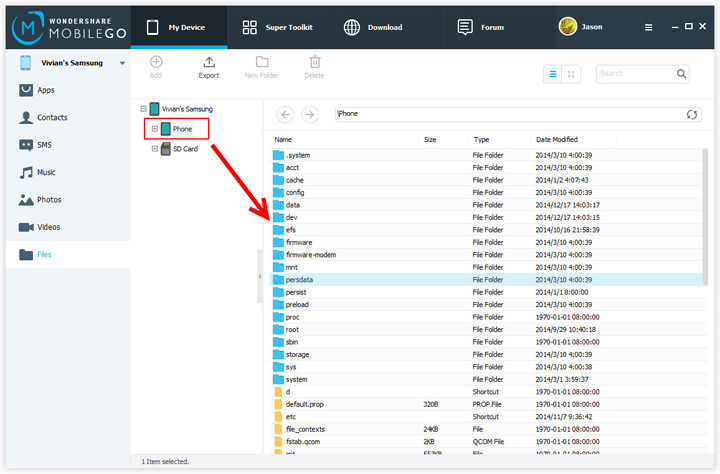Image resolution: width=720 pixels, height=474 pixels.
Task: Open the SMS section
Action: 68,145
